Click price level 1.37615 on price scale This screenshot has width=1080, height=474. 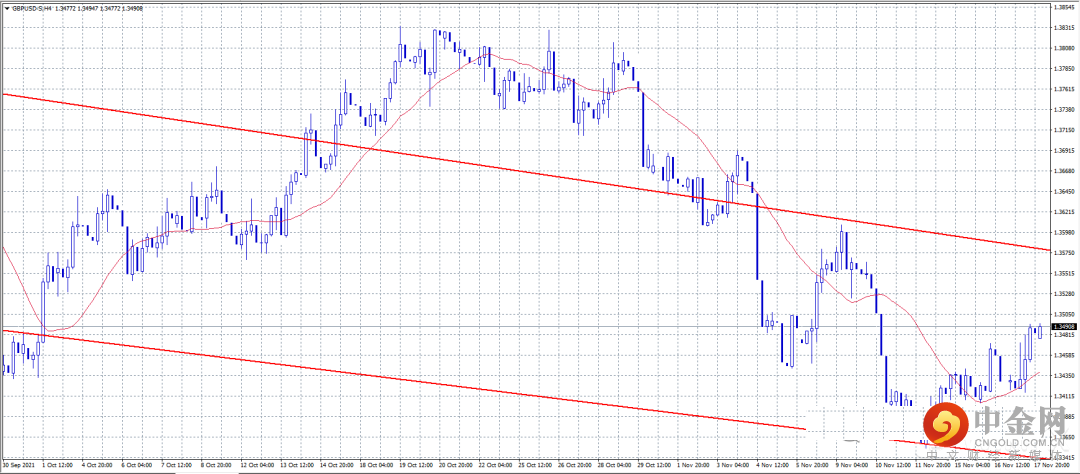pos(1066,89)
